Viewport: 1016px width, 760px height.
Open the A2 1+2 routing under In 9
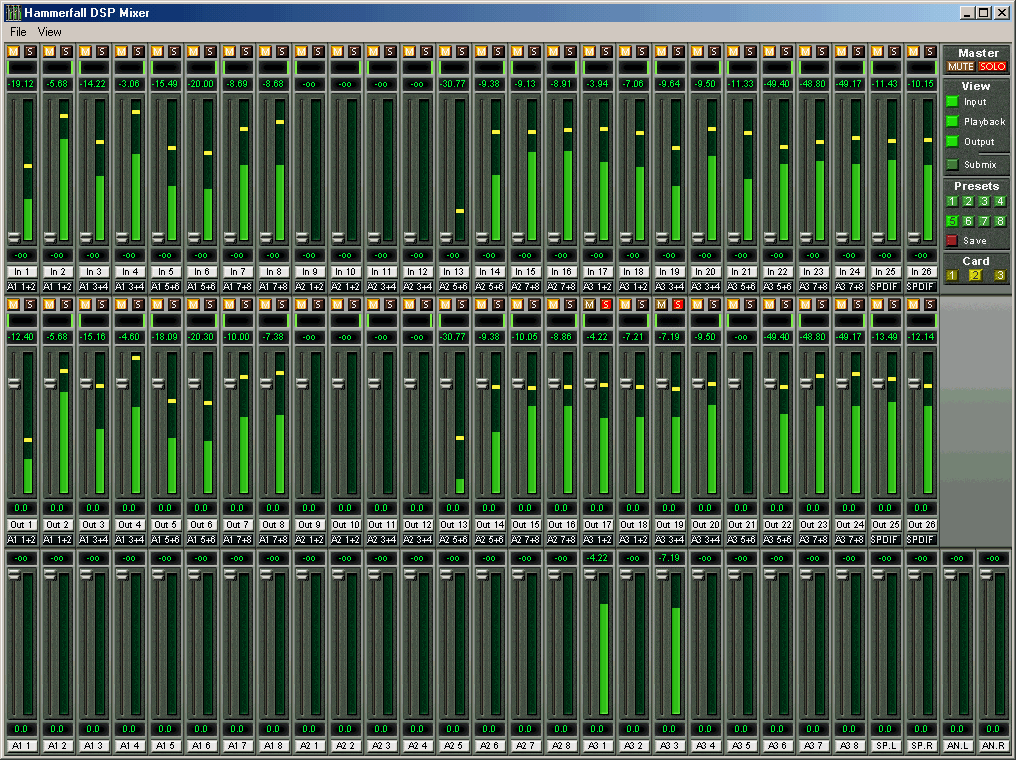click(x=309, y=286)
